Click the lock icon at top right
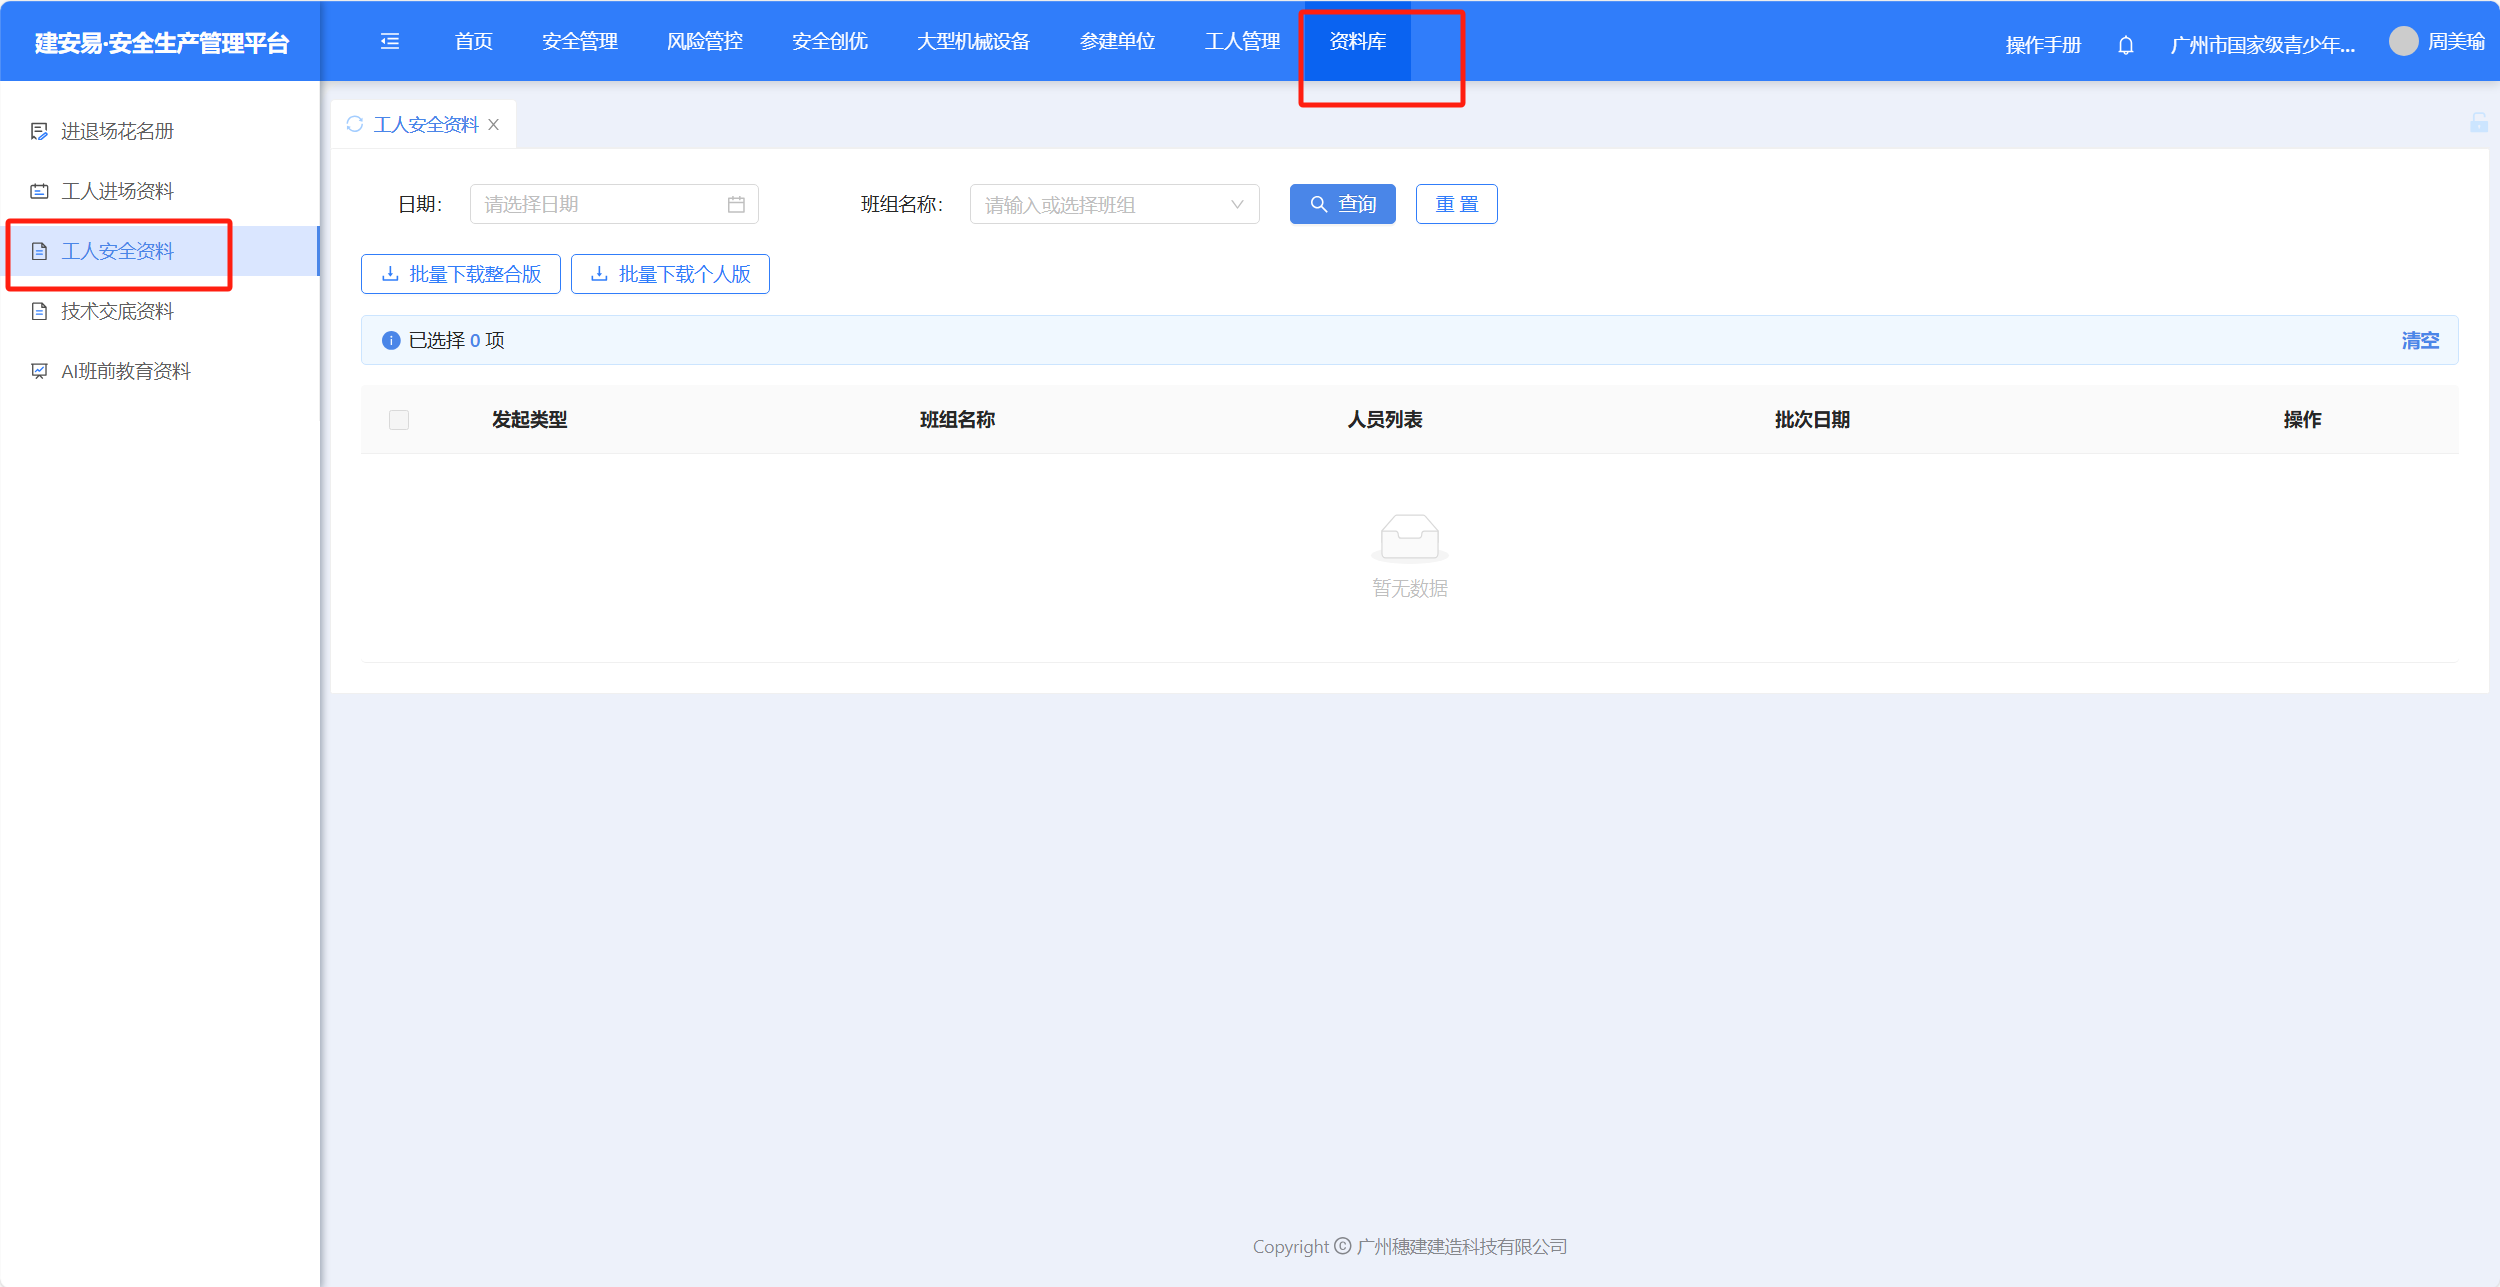 [x=2478, y=123]
